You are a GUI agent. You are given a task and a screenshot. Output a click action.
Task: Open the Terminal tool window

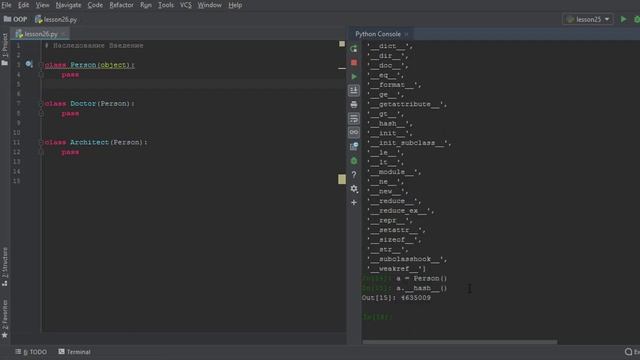[x=74, y=352]
